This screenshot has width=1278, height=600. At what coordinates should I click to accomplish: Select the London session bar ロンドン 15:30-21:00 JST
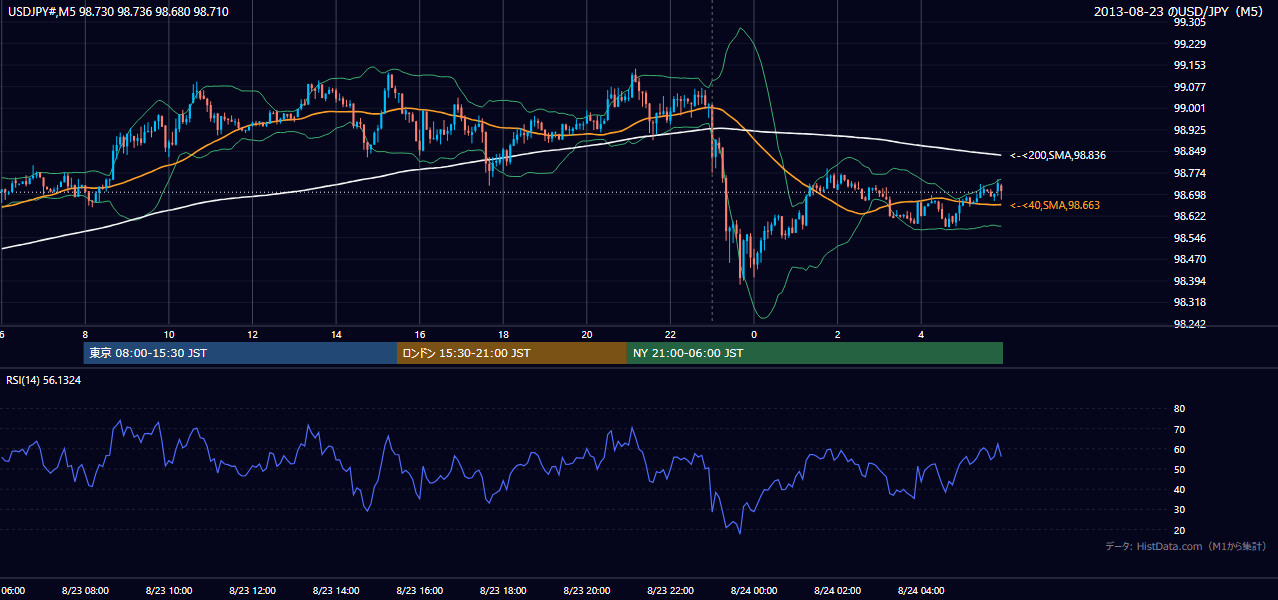[x=512, y=353]
